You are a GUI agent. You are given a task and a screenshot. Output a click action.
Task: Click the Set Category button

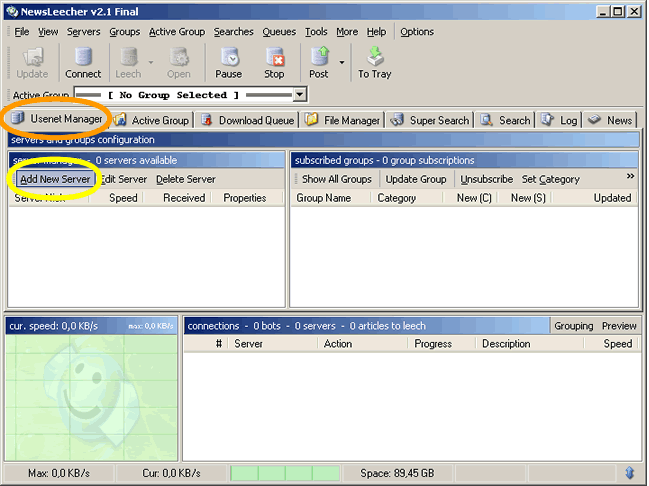(x=551, y=179)
